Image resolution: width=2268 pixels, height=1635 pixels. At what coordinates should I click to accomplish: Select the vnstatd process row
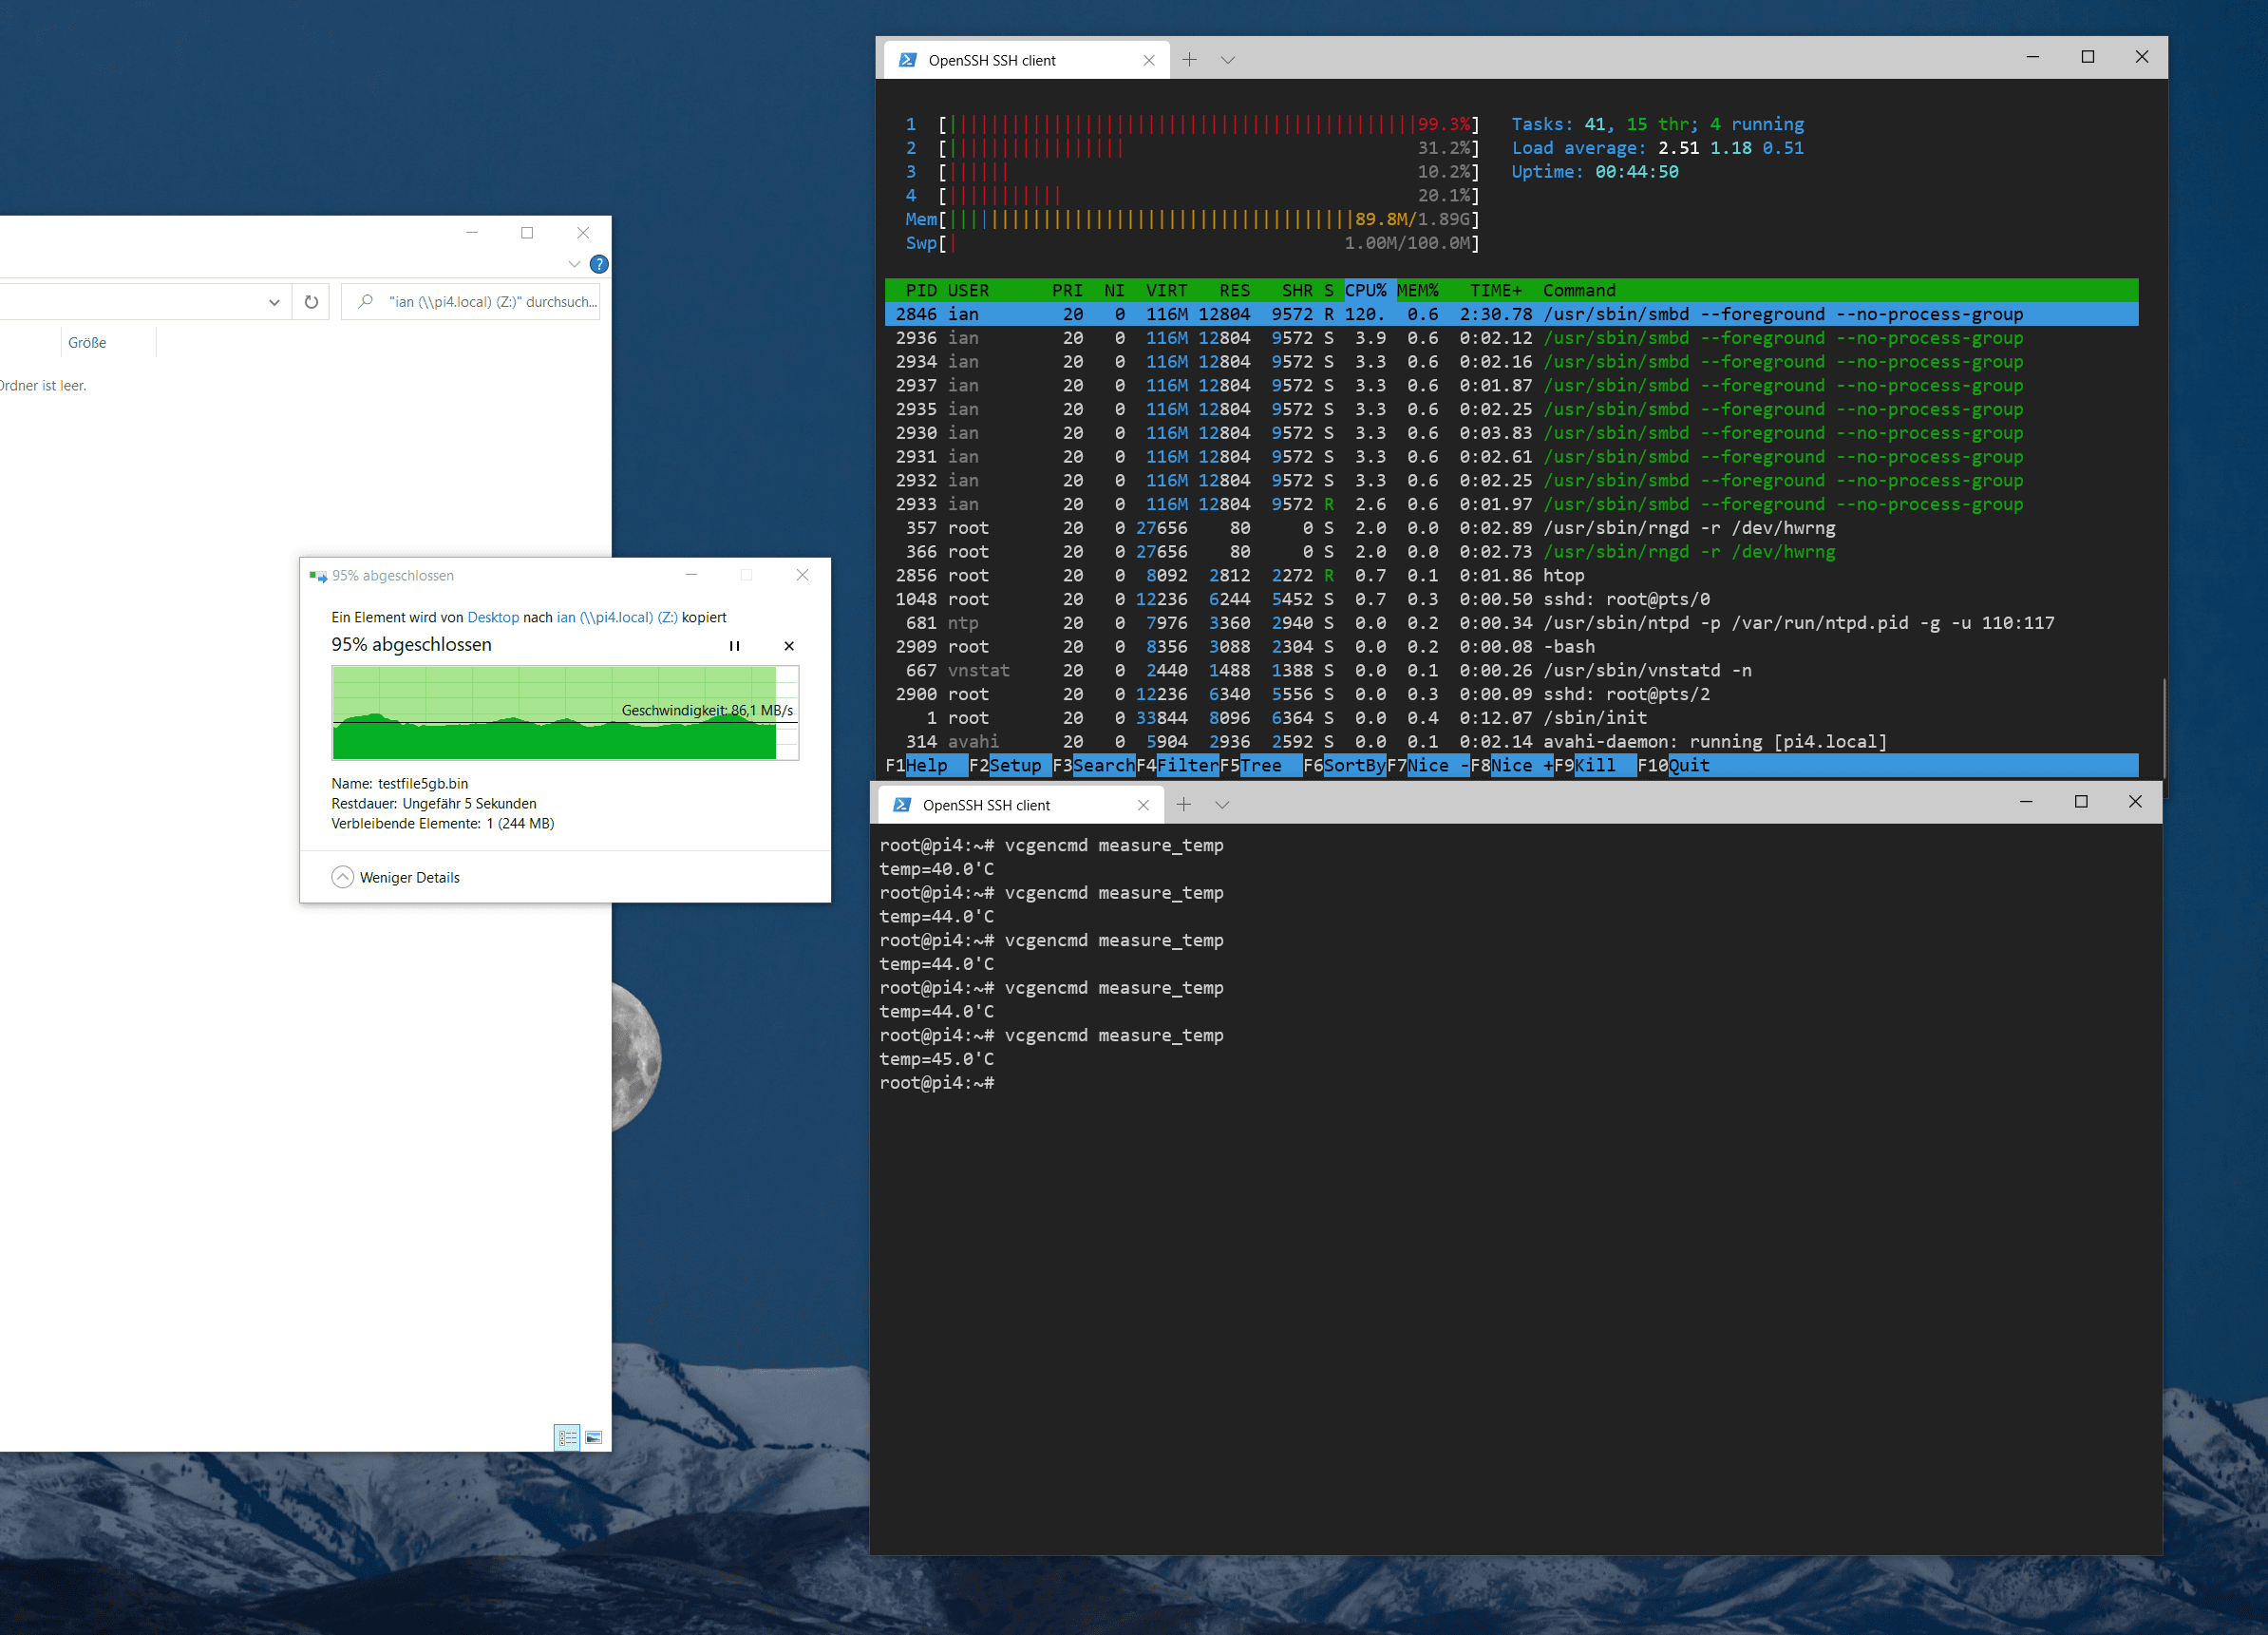click(1511, 671)
